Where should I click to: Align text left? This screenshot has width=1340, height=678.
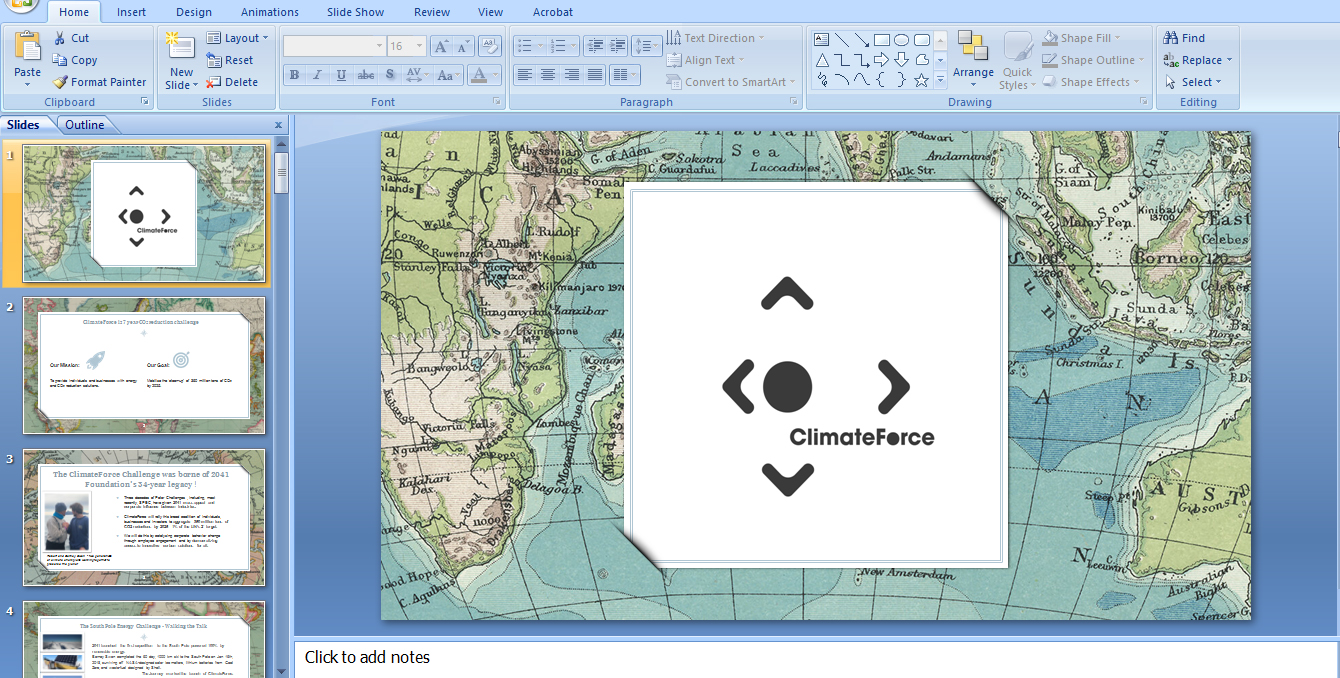coord(524,75)
